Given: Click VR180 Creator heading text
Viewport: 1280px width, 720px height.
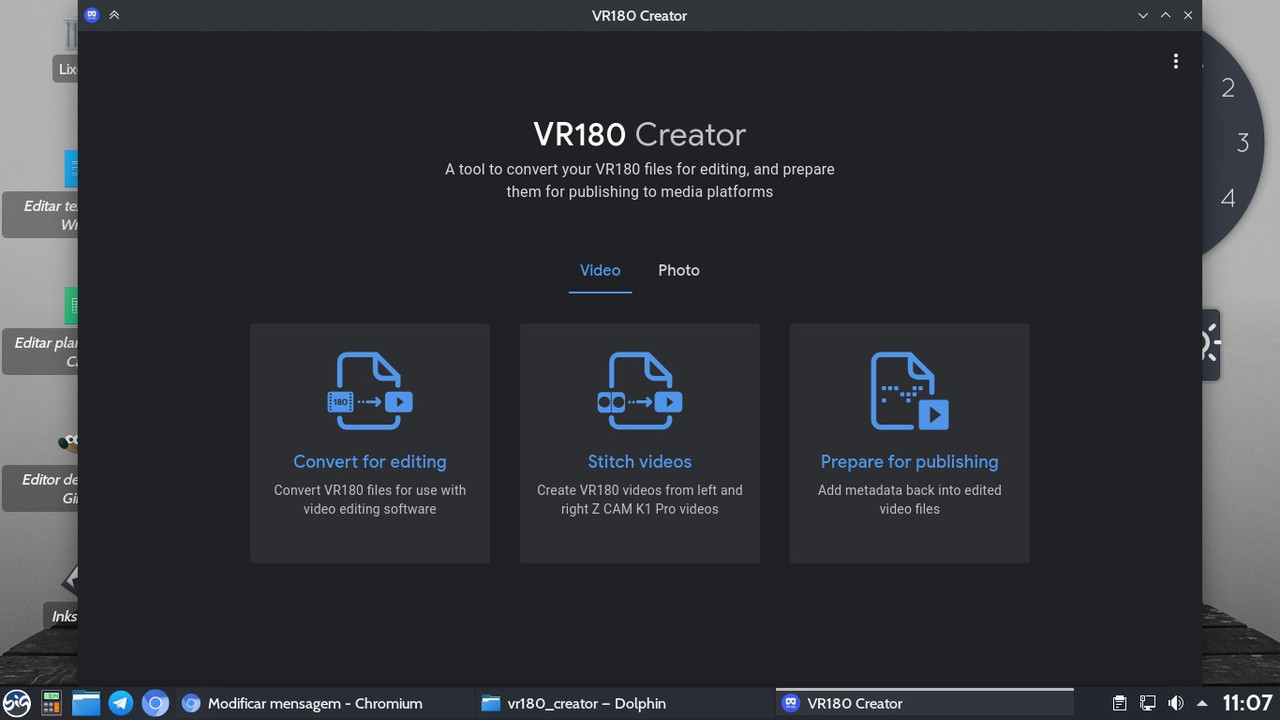Looking at the screenshot, I should coord(640,134).
